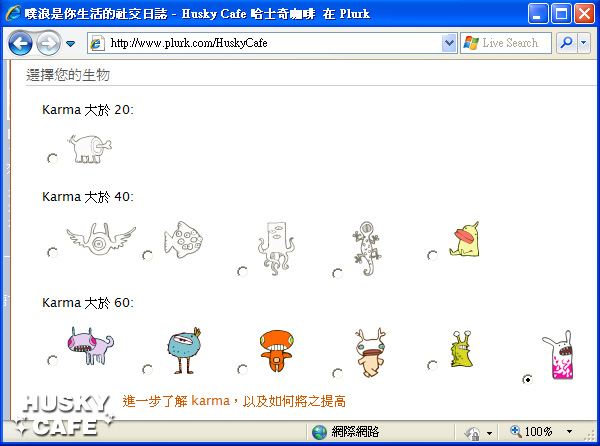Select radio button for winged creature
The width and height of the screenshot is (600, 446).
click(x=52, y=253)
